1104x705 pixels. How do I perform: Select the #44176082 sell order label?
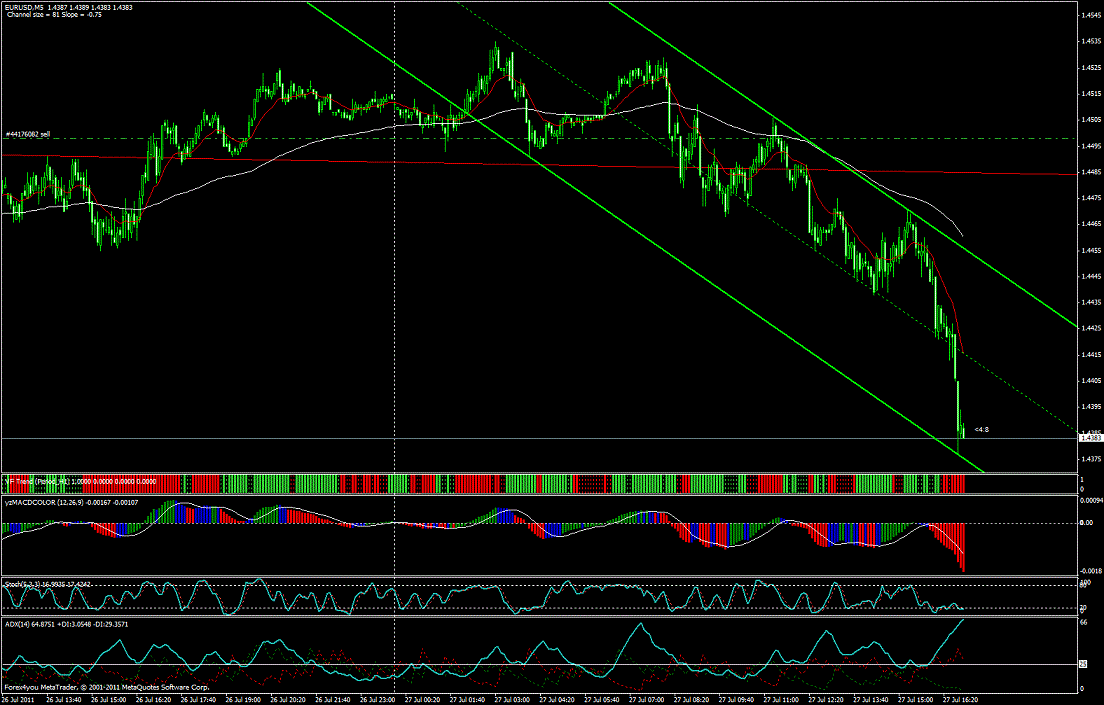pos(28,134)
